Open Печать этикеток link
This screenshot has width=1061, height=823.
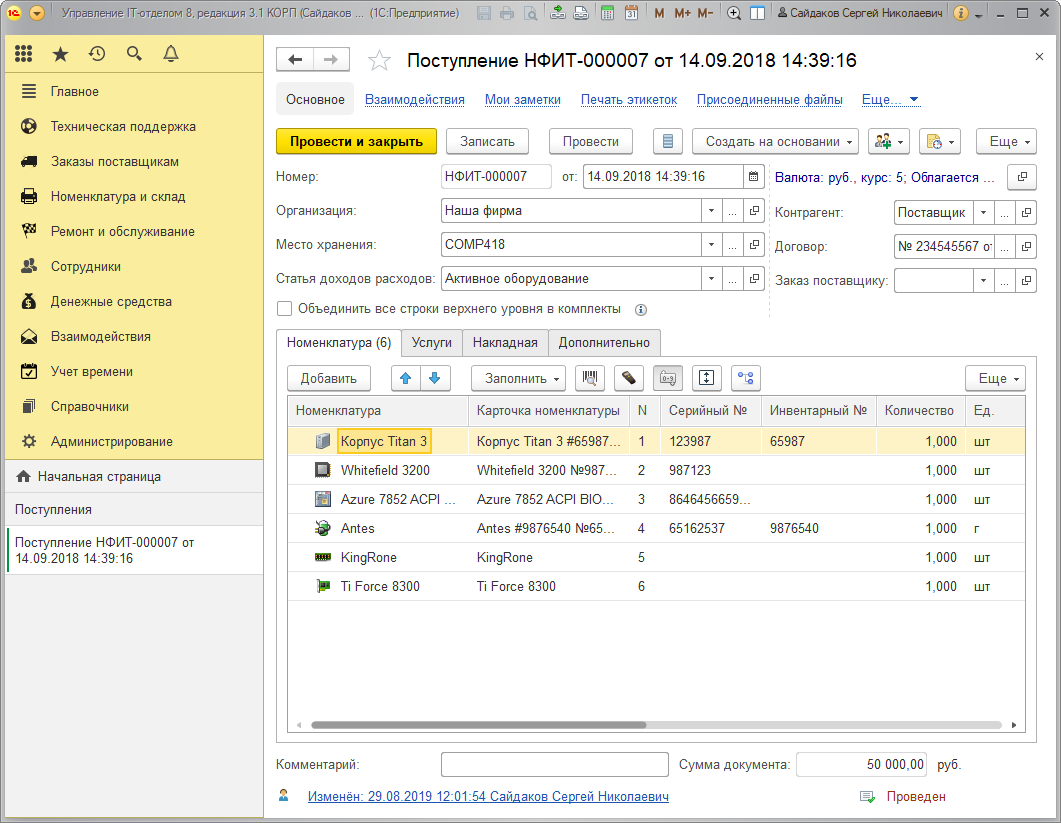pos(629,99)
